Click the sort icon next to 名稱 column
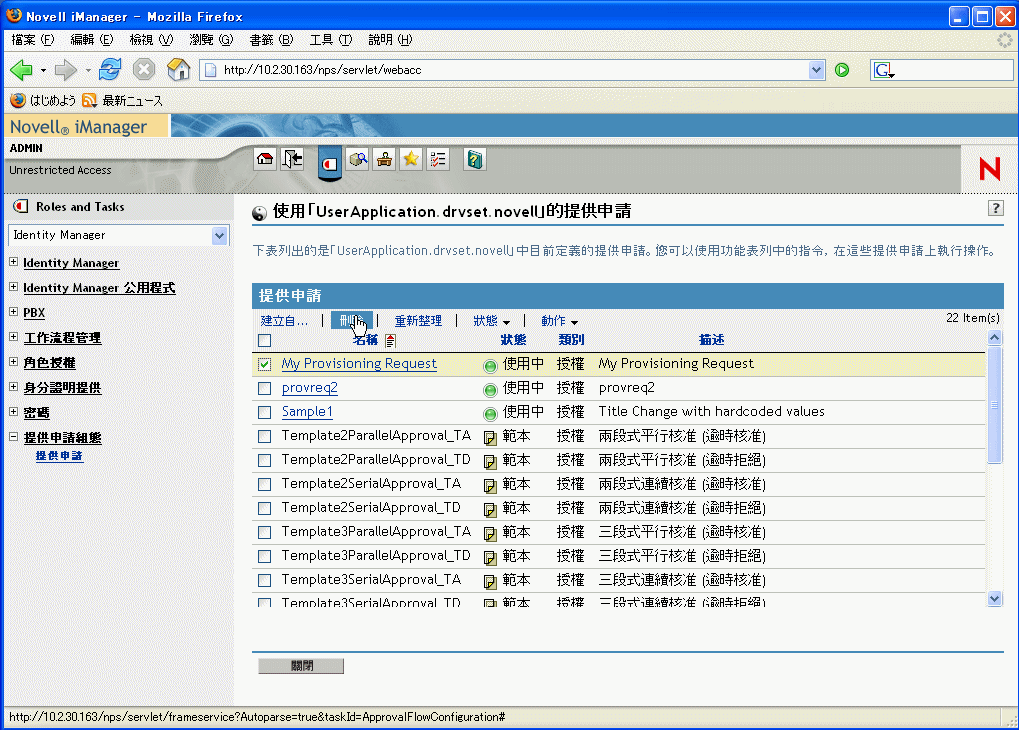Image resolution: width=1019 pixels, height=730 pixels. point(390,340)
